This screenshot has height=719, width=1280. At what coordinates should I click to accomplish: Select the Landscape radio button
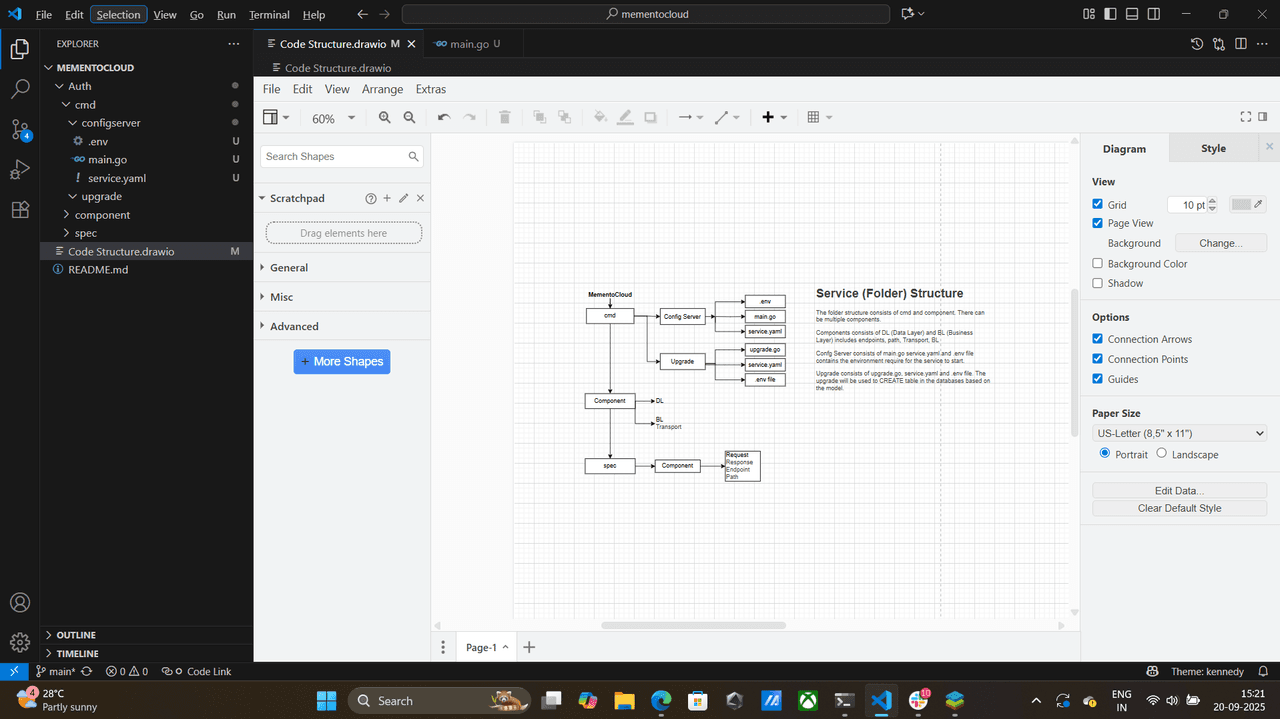(1161, 453)
